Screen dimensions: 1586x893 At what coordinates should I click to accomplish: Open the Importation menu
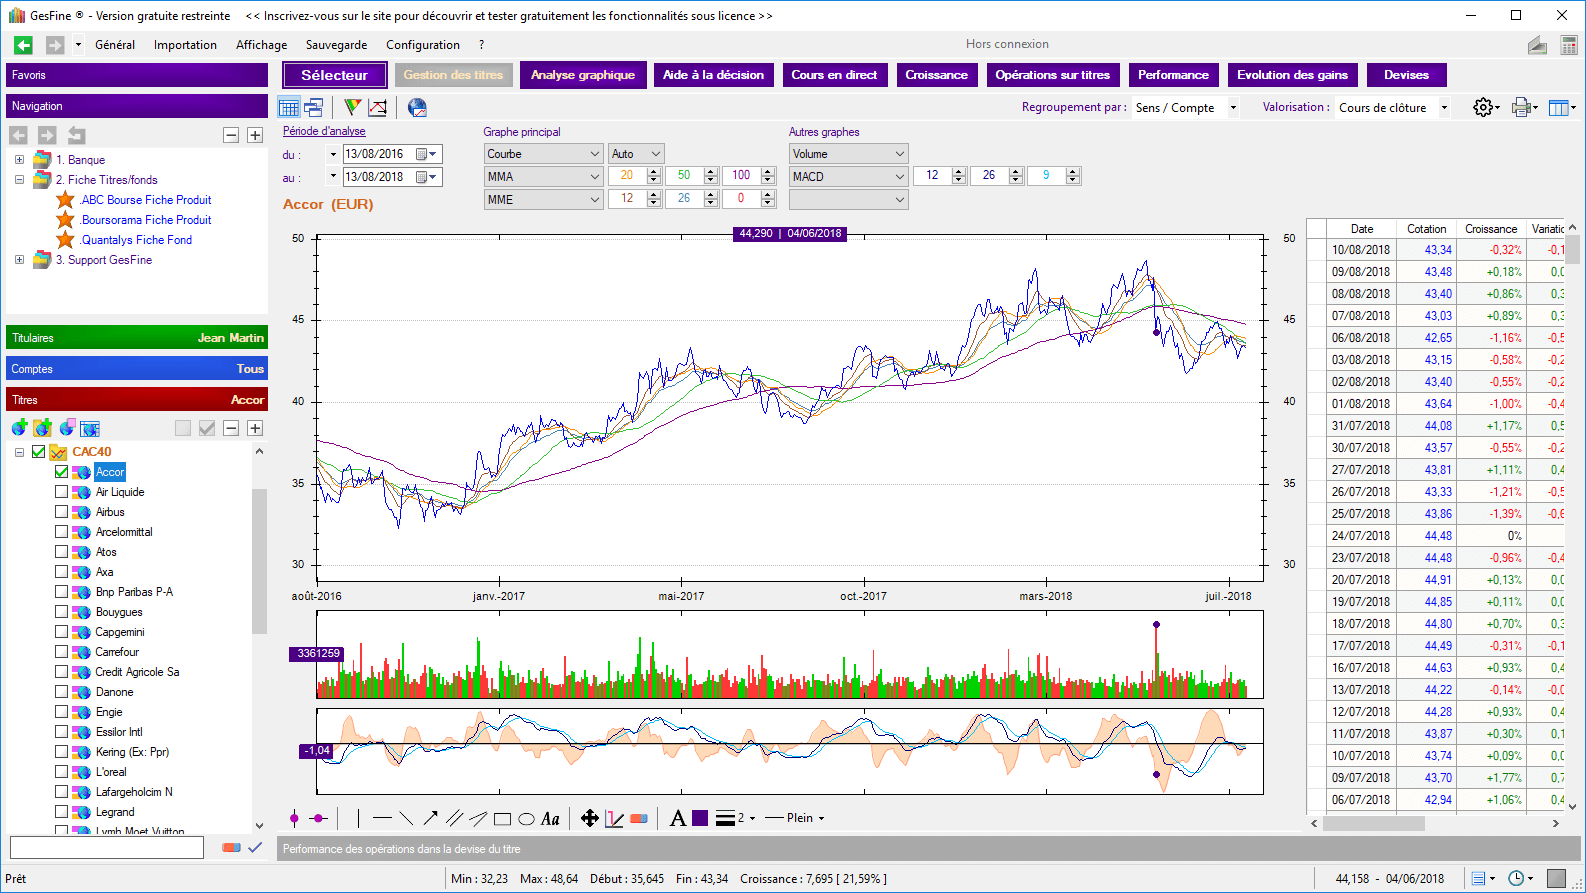pyautogui.click(x=185, y=45)
